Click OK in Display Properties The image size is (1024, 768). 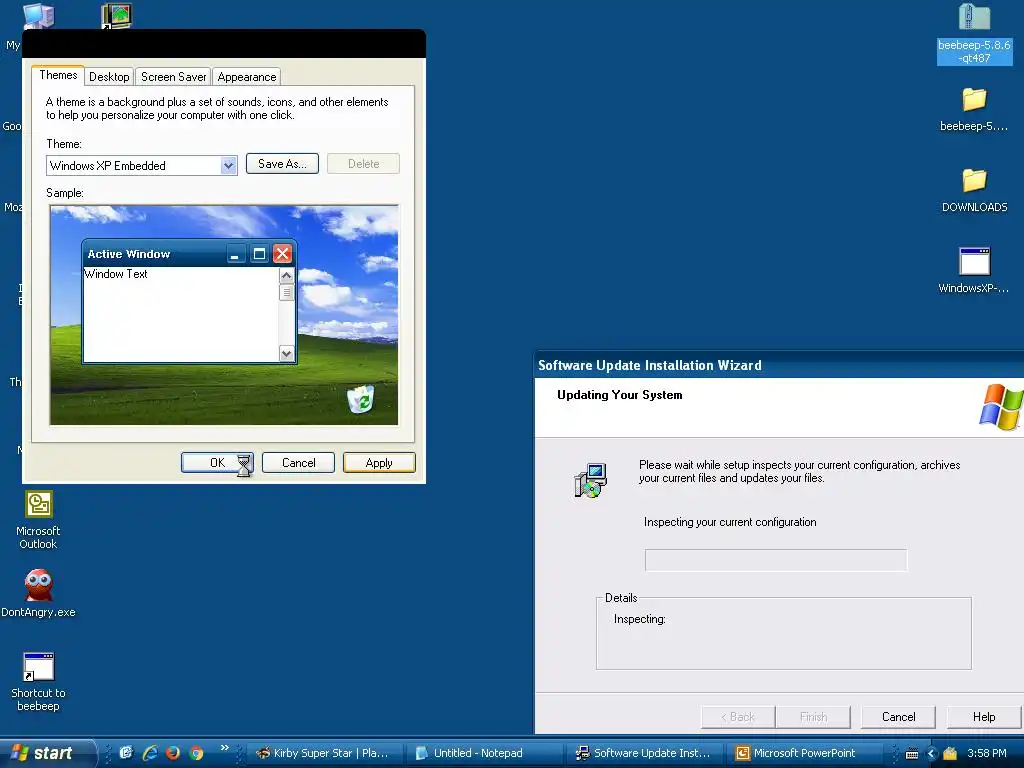click(217, 462)
